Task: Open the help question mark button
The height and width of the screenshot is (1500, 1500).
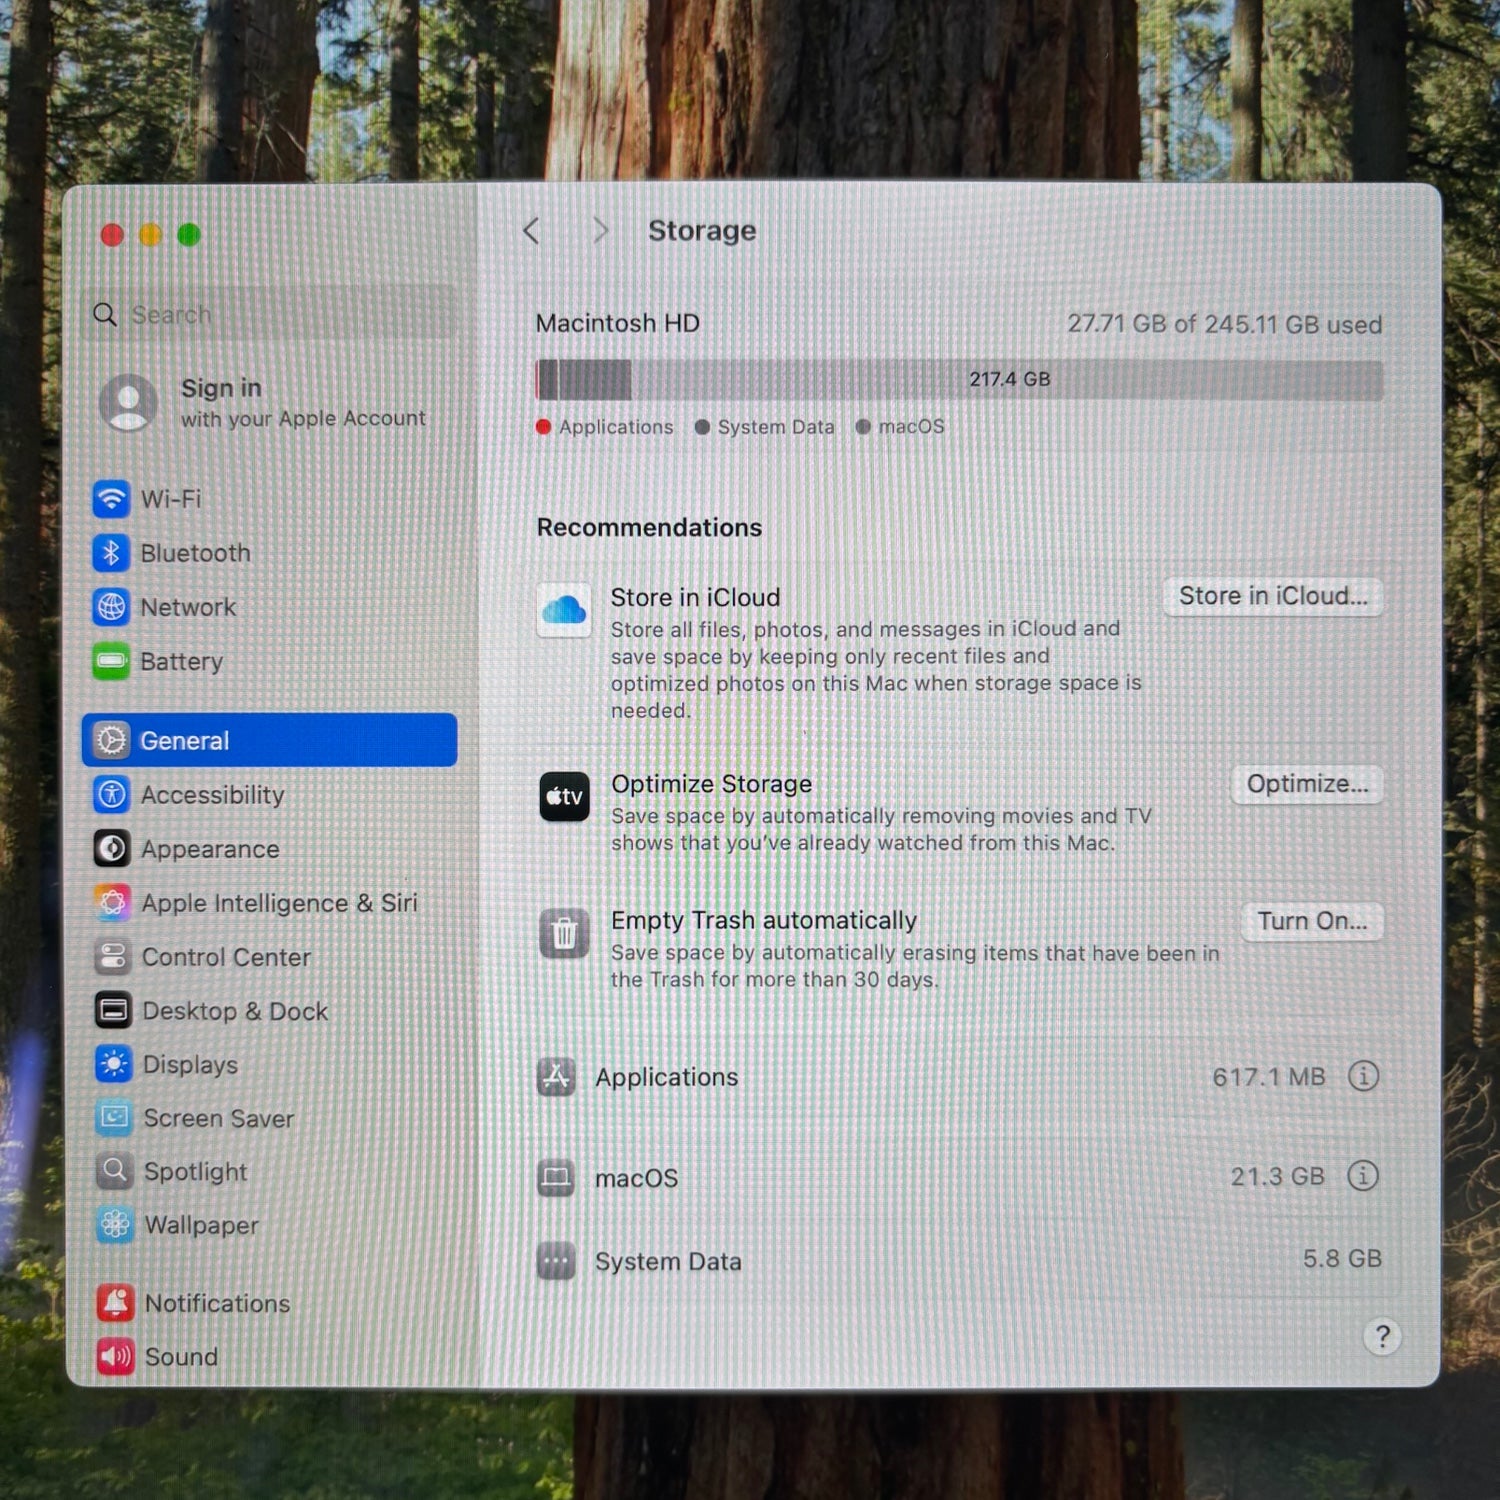Action: [x=1382, y=1336]
